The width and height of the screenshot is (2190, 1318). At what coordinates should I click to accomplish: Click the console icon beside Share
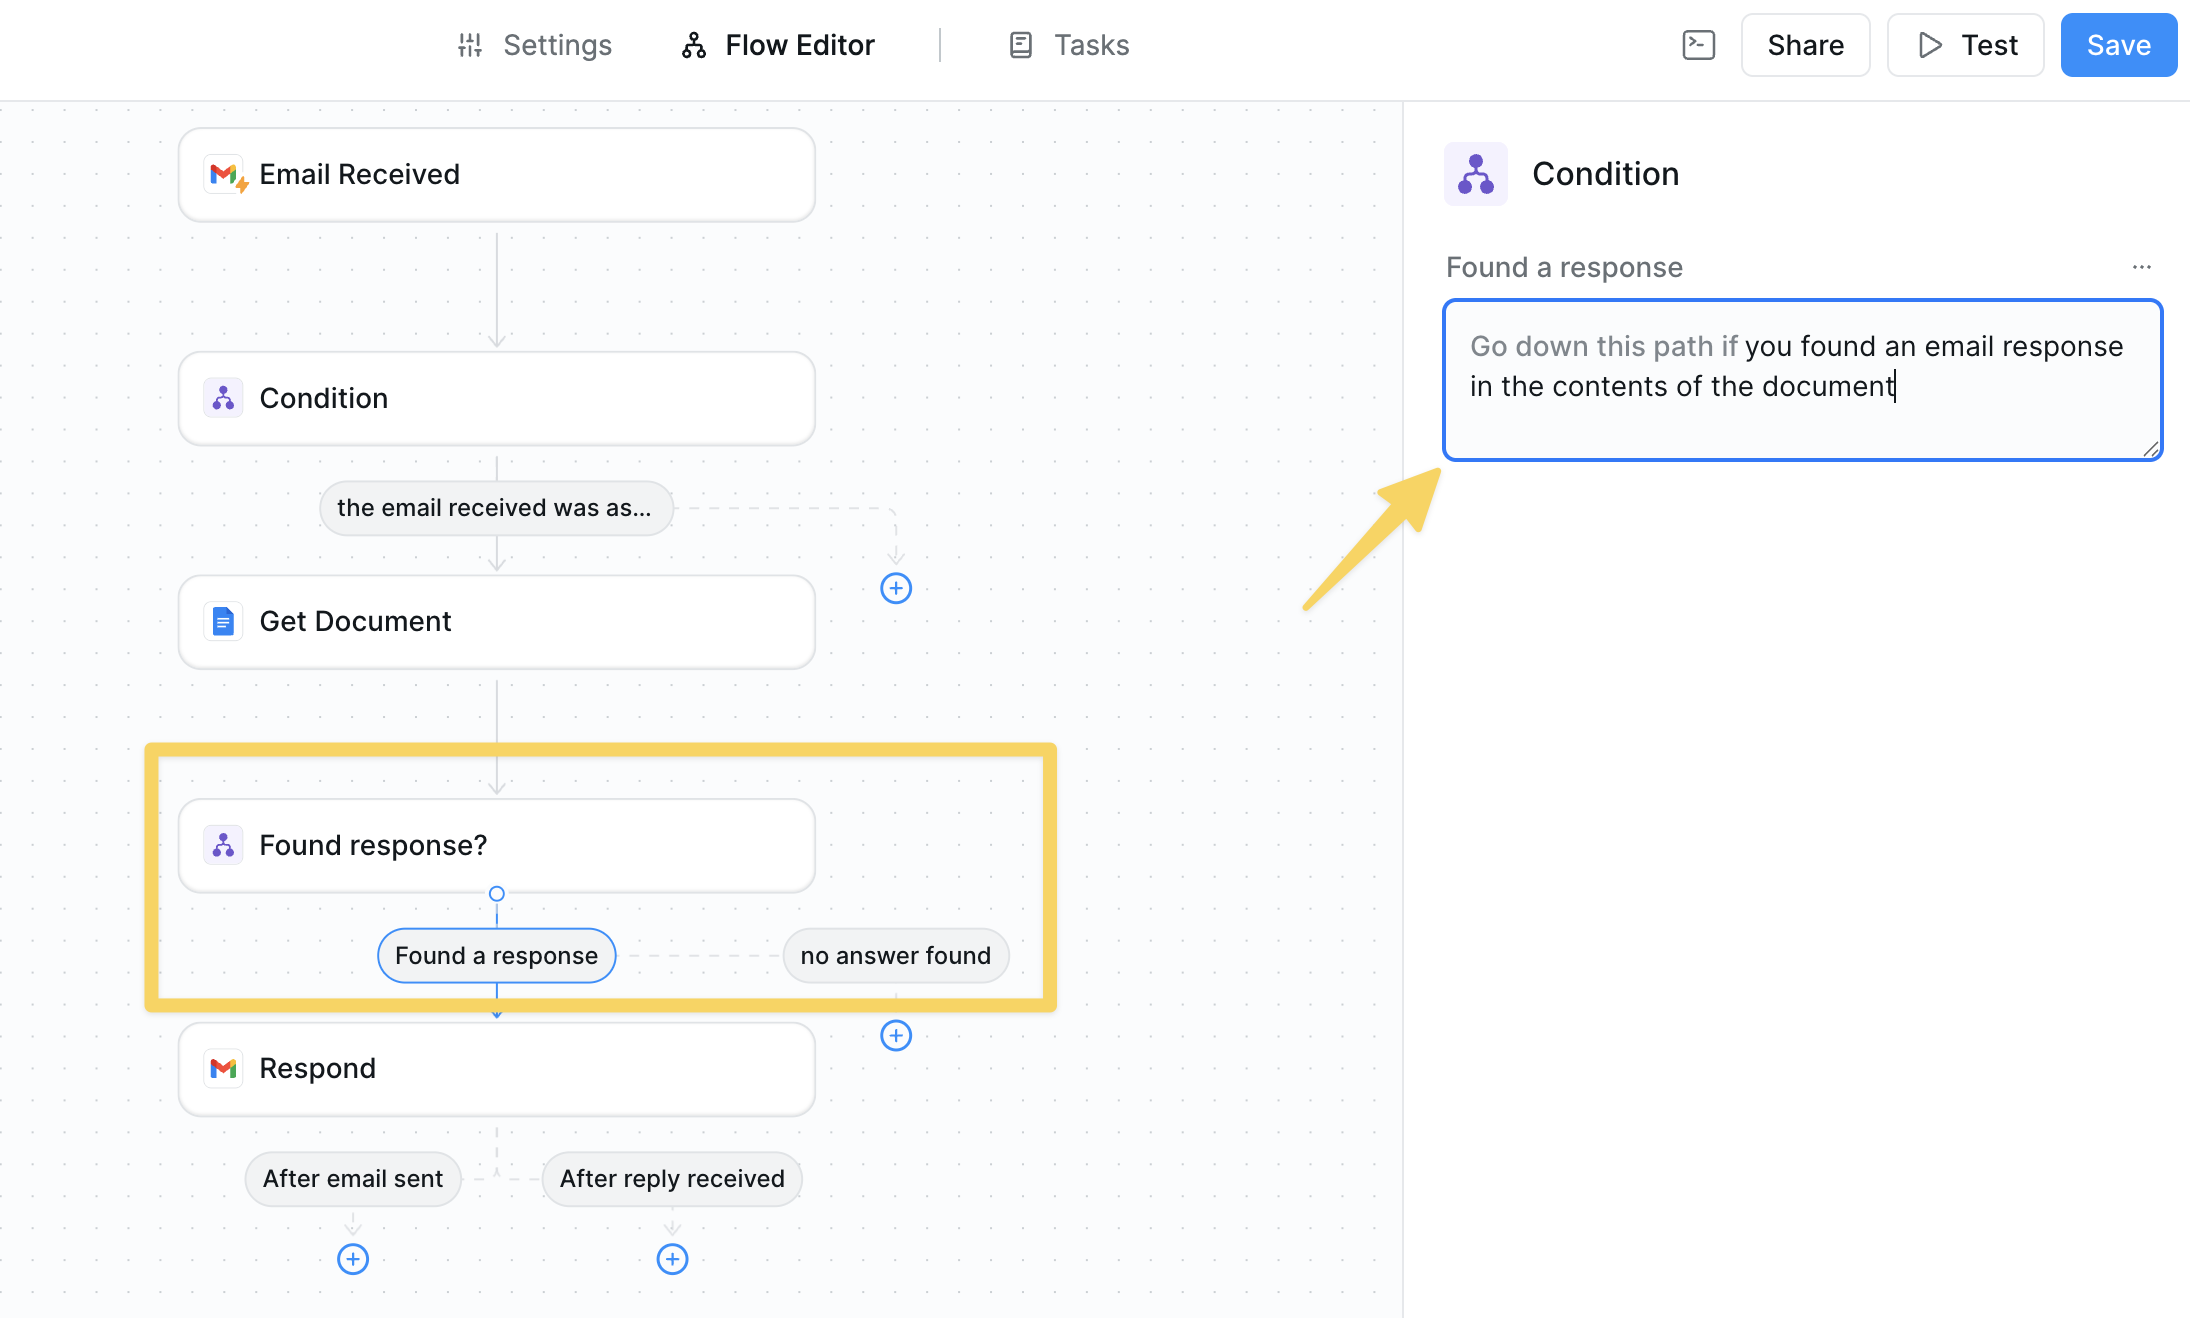(1698, 45)
